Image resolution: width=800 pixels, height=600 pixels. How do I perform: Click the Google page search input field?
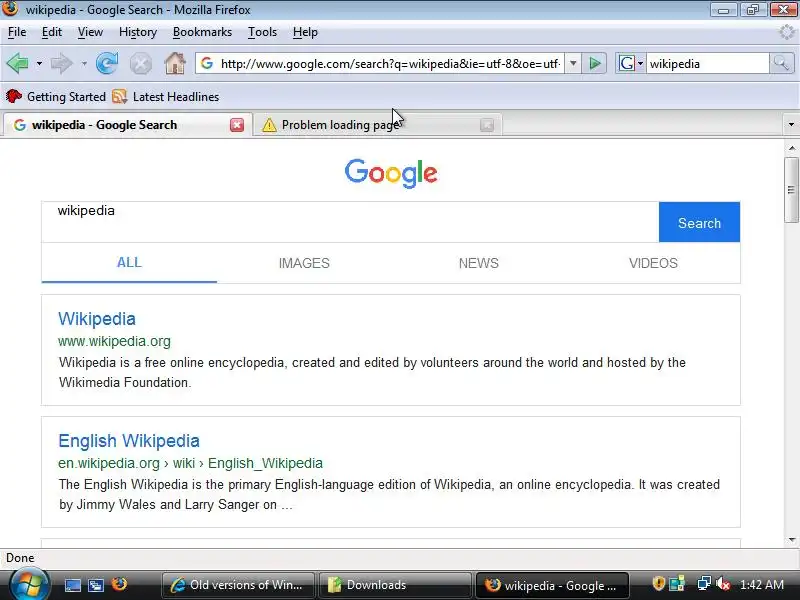350,222
